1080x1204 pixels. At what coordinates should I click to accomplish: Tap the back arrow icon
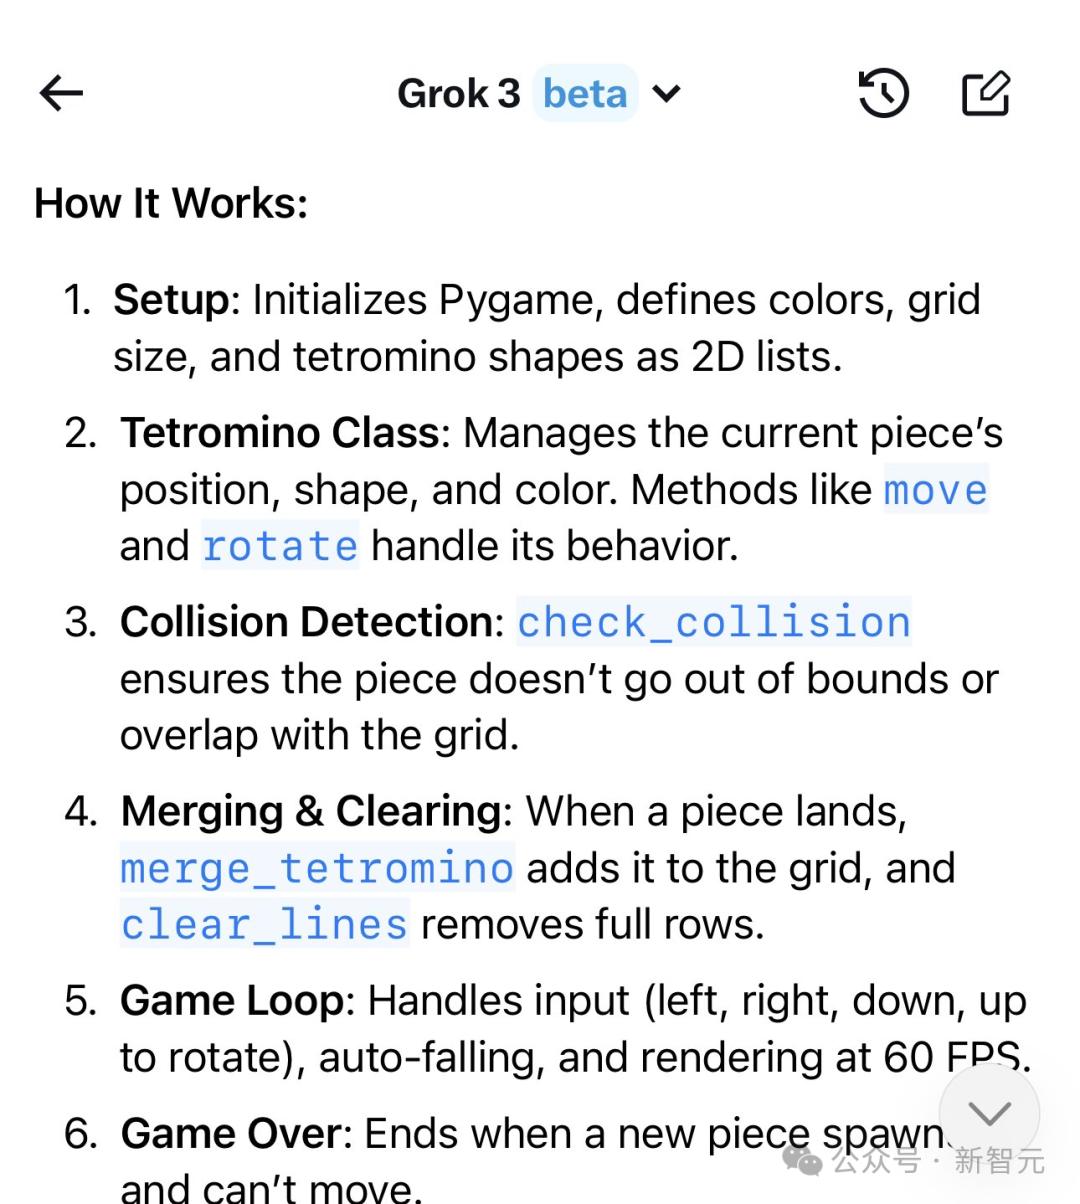61,94
